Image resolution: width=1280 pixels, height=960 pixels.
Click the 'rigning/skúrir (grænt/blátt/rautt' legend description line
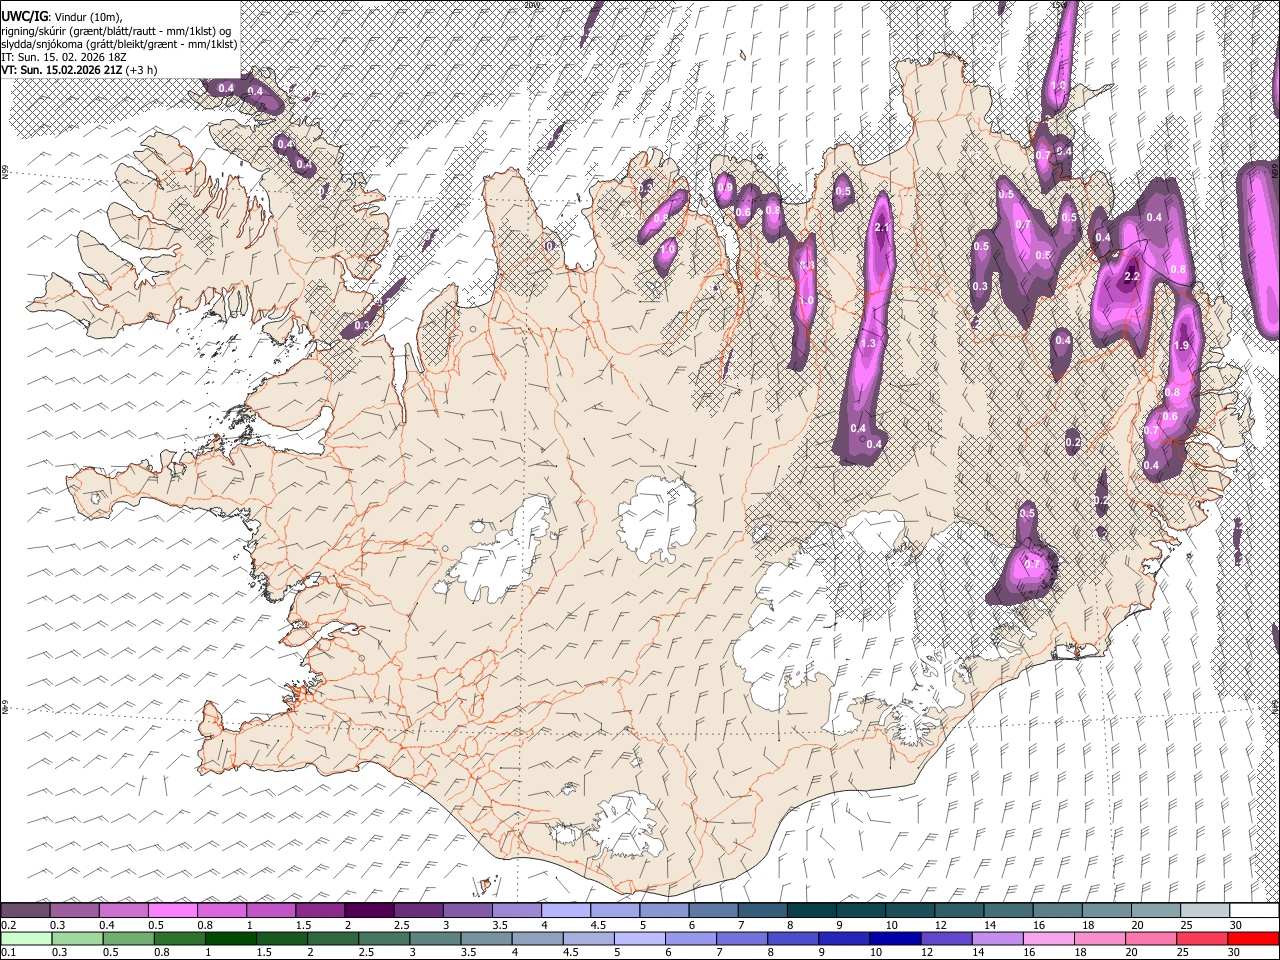(x=118, y=30)
